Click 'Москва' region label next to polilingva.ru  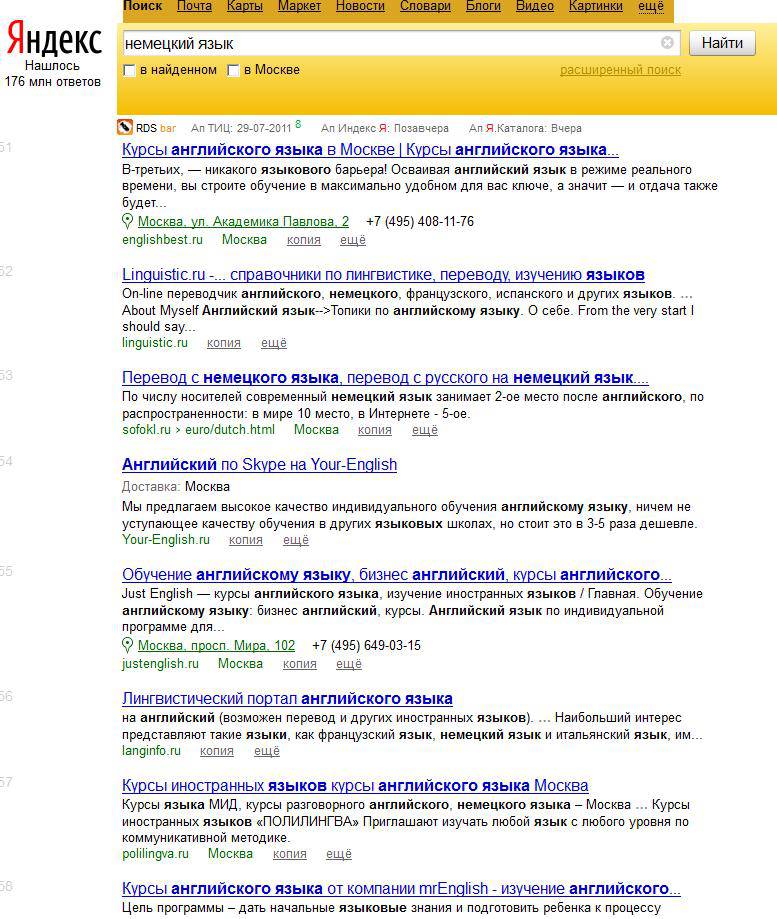point(230,853)
